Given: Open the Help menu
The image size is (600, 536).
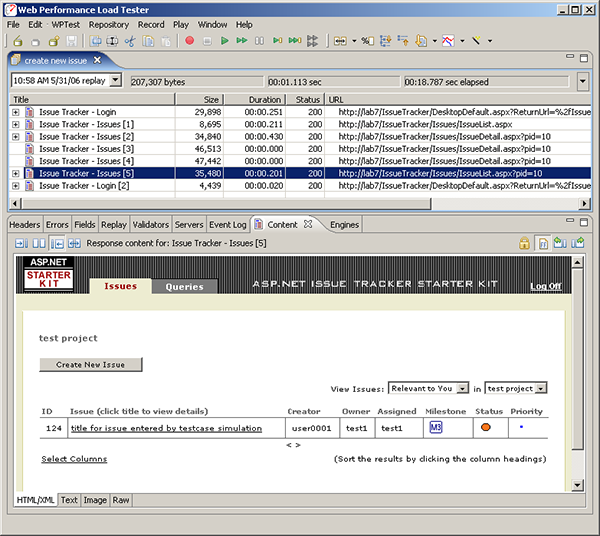Looking at the screenshot, I should [x=244, y=25].
